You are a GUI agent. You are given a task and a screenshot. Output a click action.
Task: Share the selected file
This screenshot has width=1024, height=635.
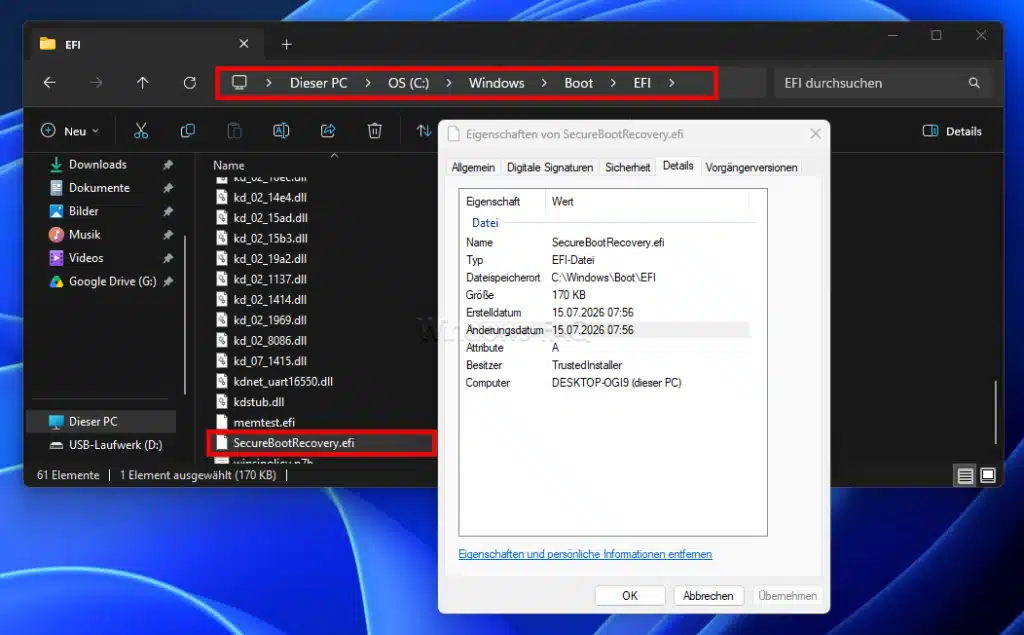tap(328, 131)
